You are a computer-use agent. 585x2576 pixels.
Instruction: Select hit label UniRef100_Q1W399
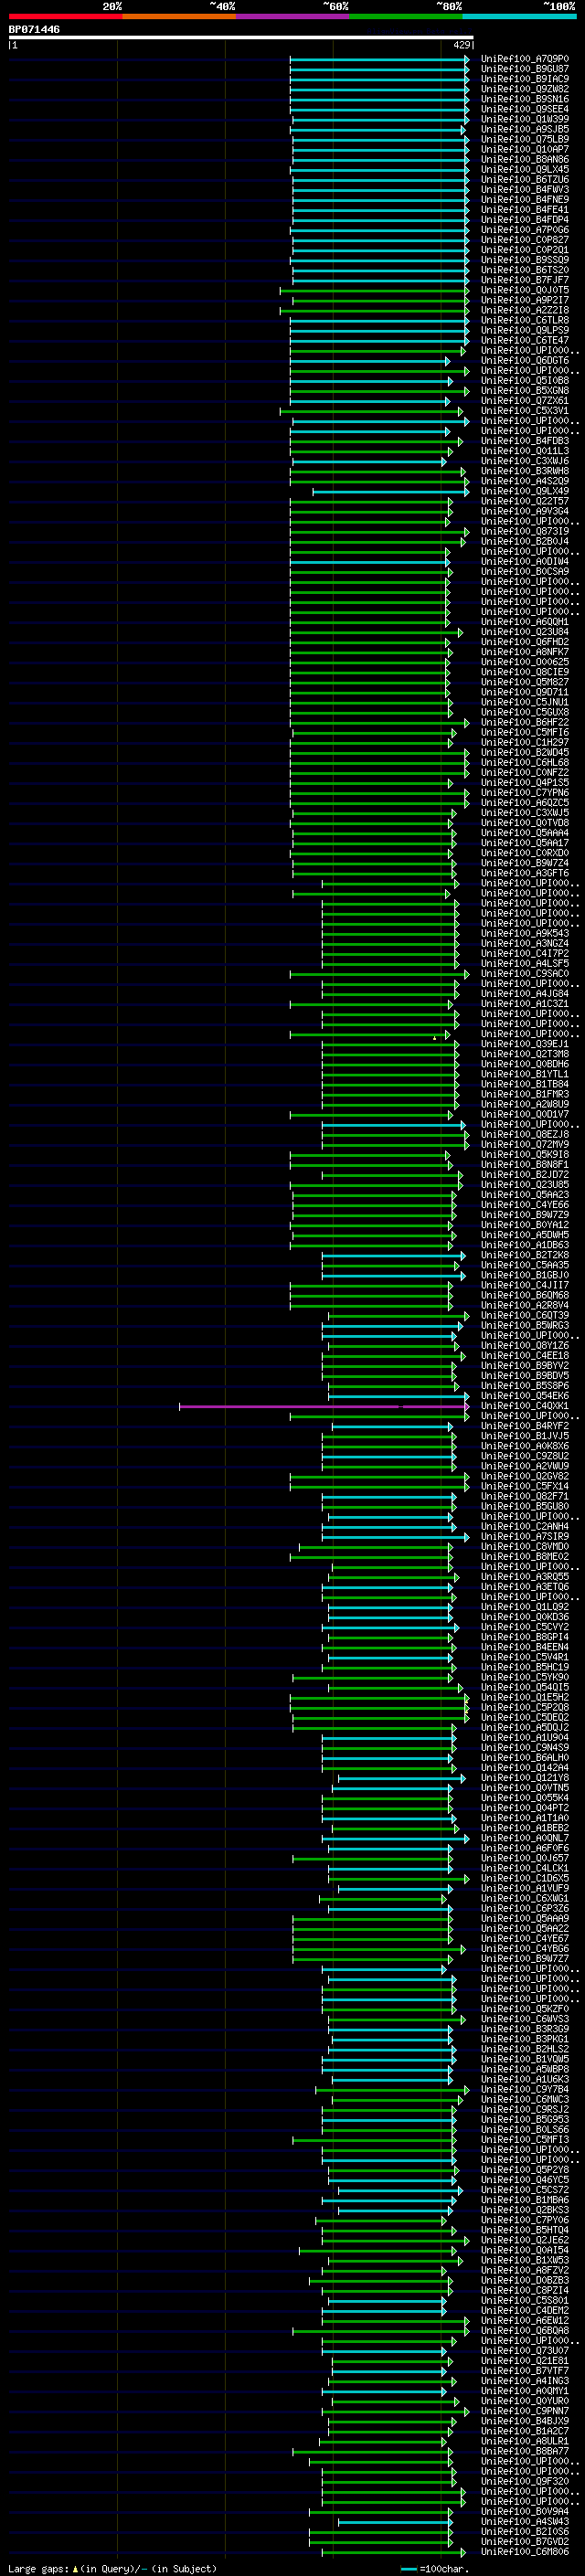point(524,119)
